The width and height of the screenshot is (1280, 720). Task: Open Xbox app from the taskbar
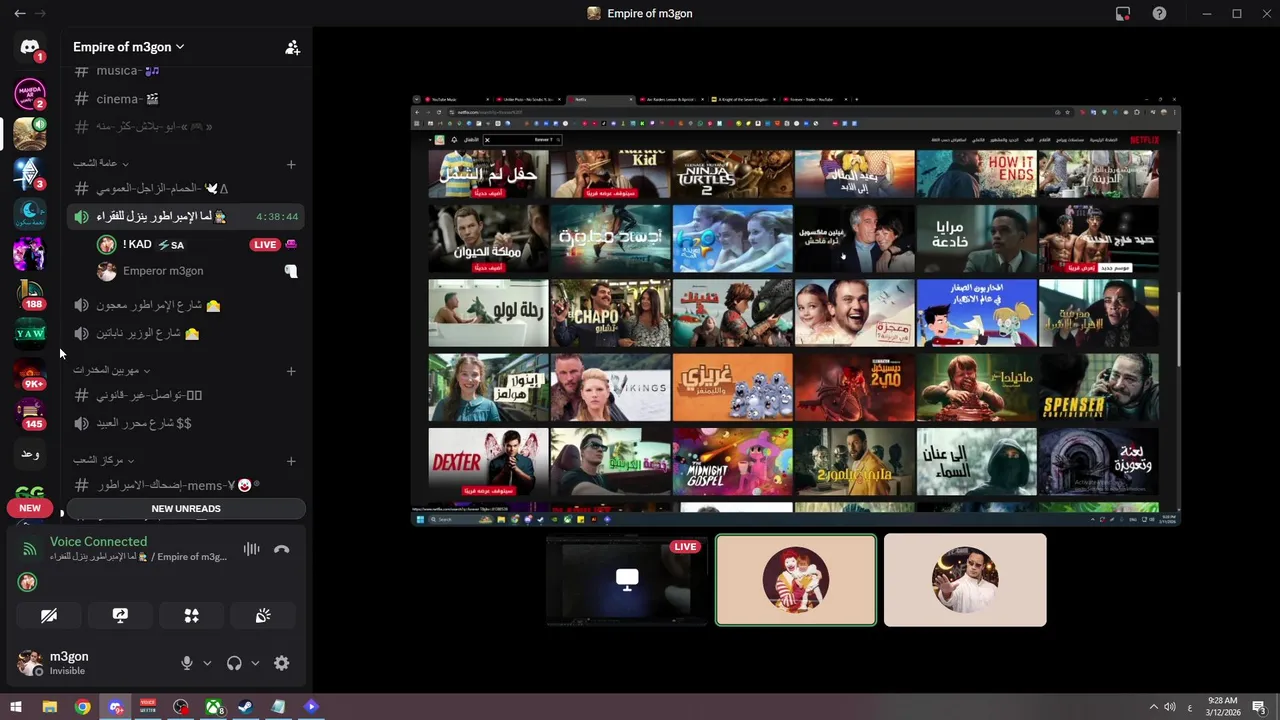(213, 707)
